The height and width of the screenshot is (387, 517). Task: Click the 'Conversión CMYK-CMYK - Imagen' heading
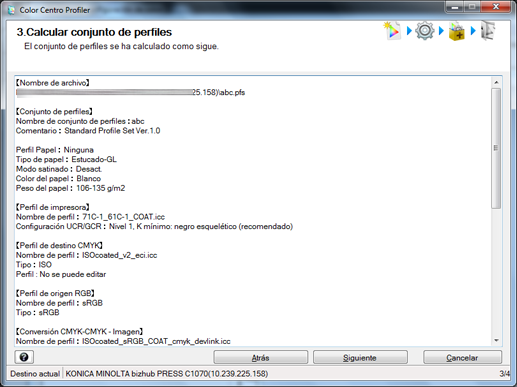[80, 332]
